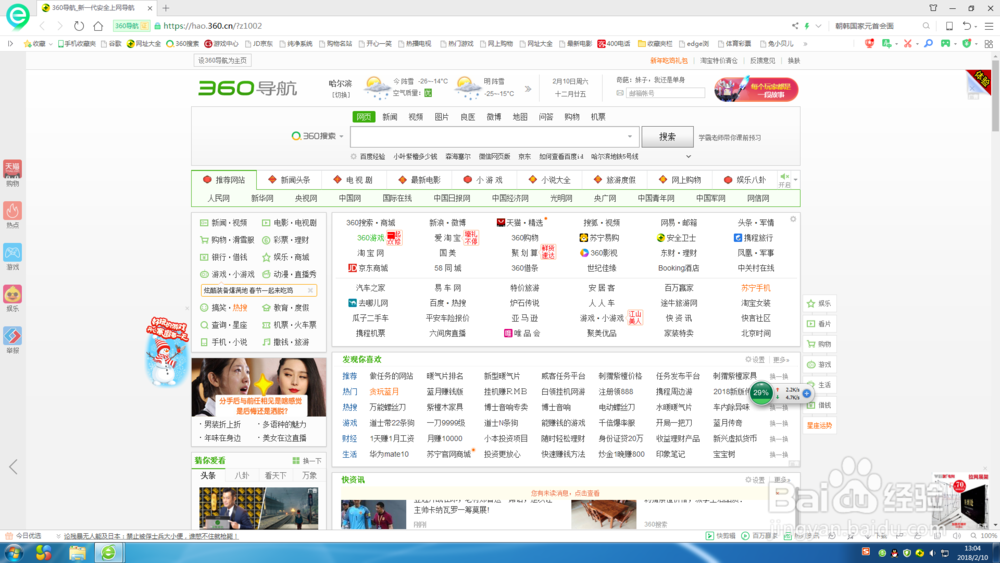
Task: Click the email account input field
Action: (666, 93)
